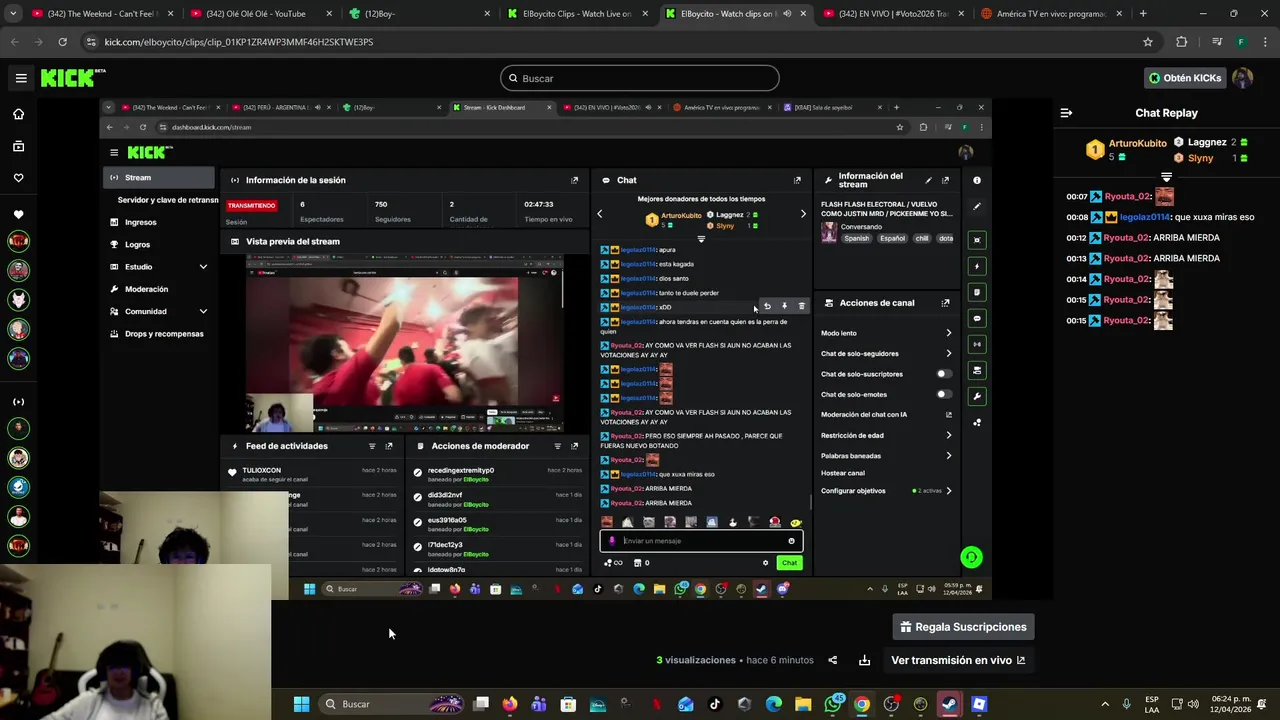The width and height of the screenshot is (1280, 720).
Task: Expand the leaderboard arrow under top donors
Action: tap(1166, 177)
